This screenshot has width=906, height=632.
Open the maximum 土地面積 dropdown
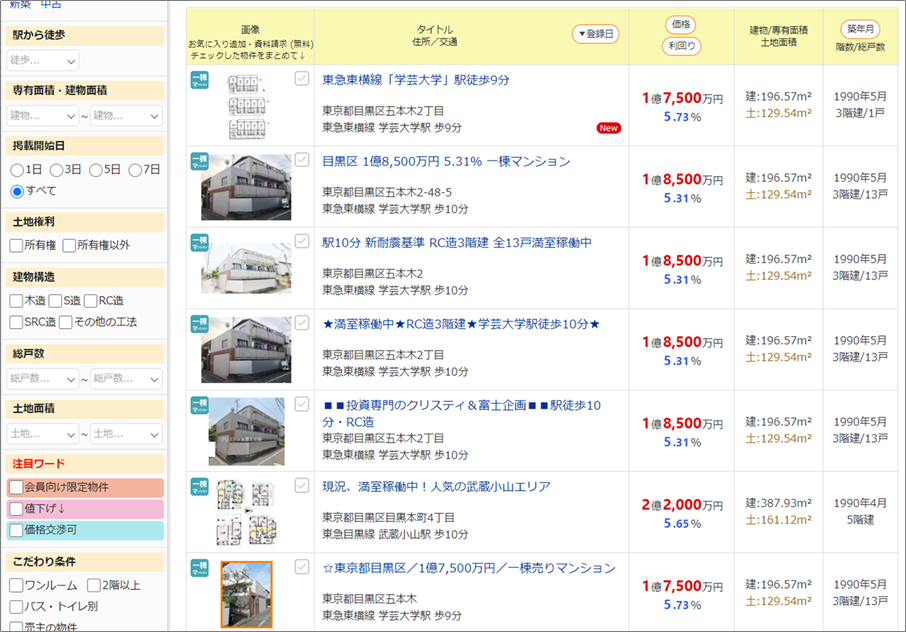(x=125, y=434)
